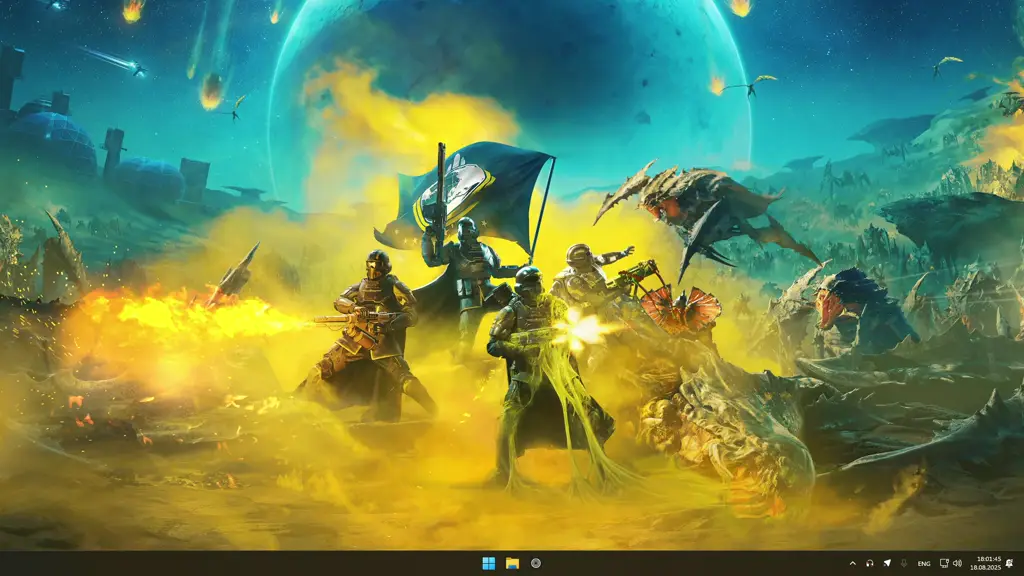The width and height of the screenshot is (1024, 576).
Task: Open the notification bell panel
Action: click(x=1010, y=563)
